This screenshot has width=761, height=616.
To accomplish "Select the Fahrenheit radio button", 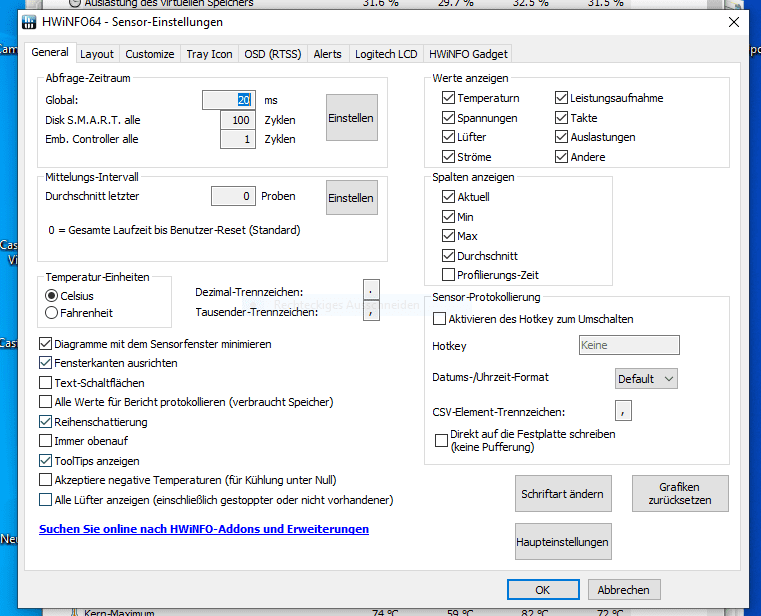I will click(51, 313).
